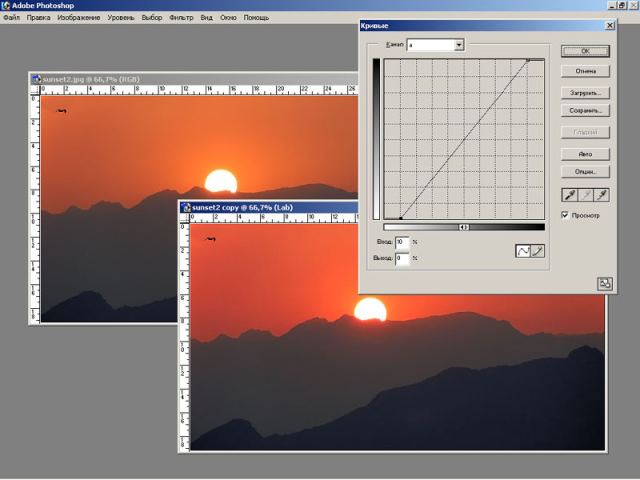Open the Вид menu
This screenshot has height=480, width=640.
coord(207,18)
